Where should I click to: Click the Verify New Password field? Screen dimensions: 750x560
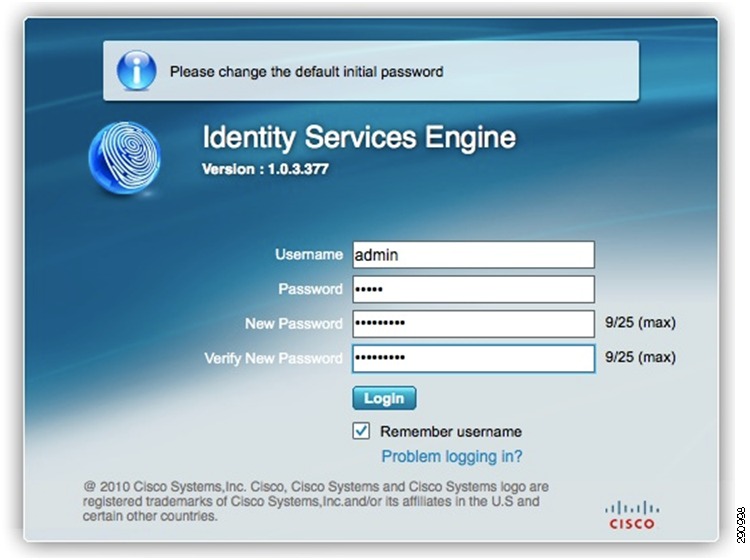(x=474, y=358)
